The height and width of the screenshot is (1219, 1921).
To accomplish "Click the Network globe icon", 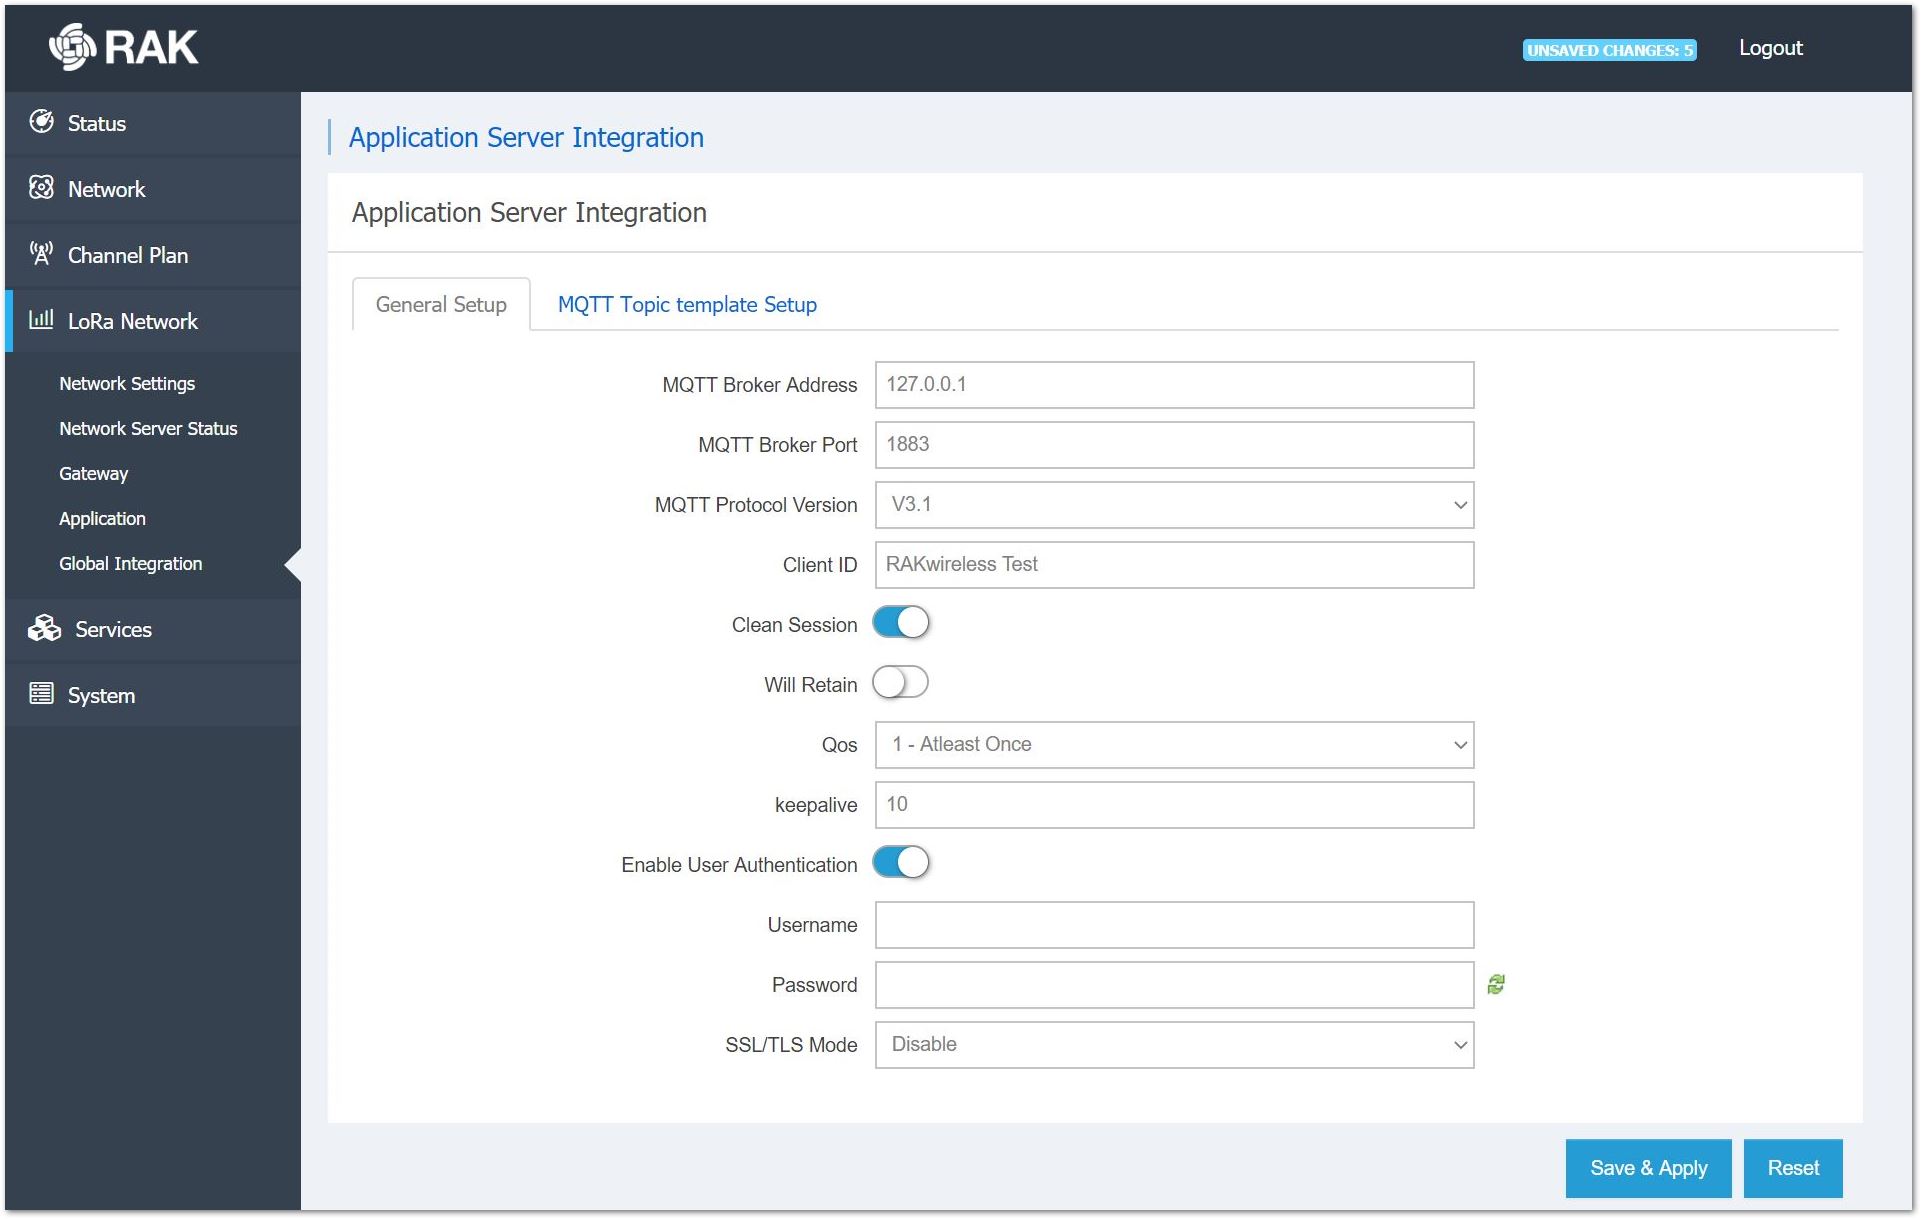I will click(41, 188).
